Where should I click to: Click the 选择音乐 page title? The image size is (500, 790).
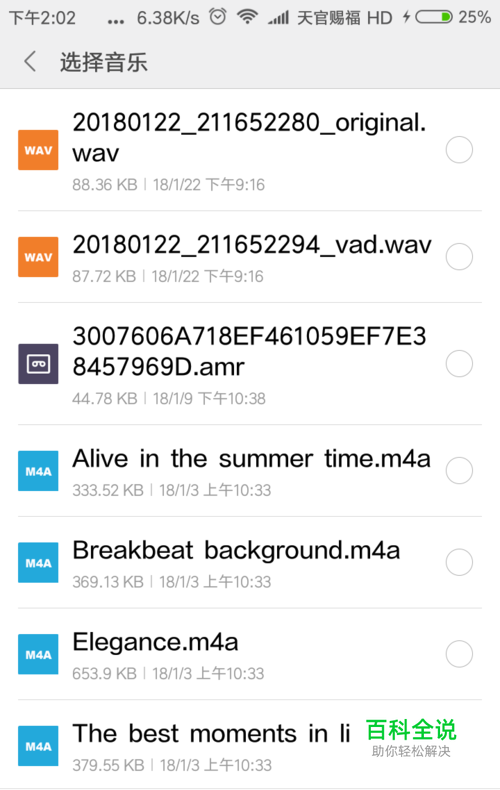[x=104, y=62]
